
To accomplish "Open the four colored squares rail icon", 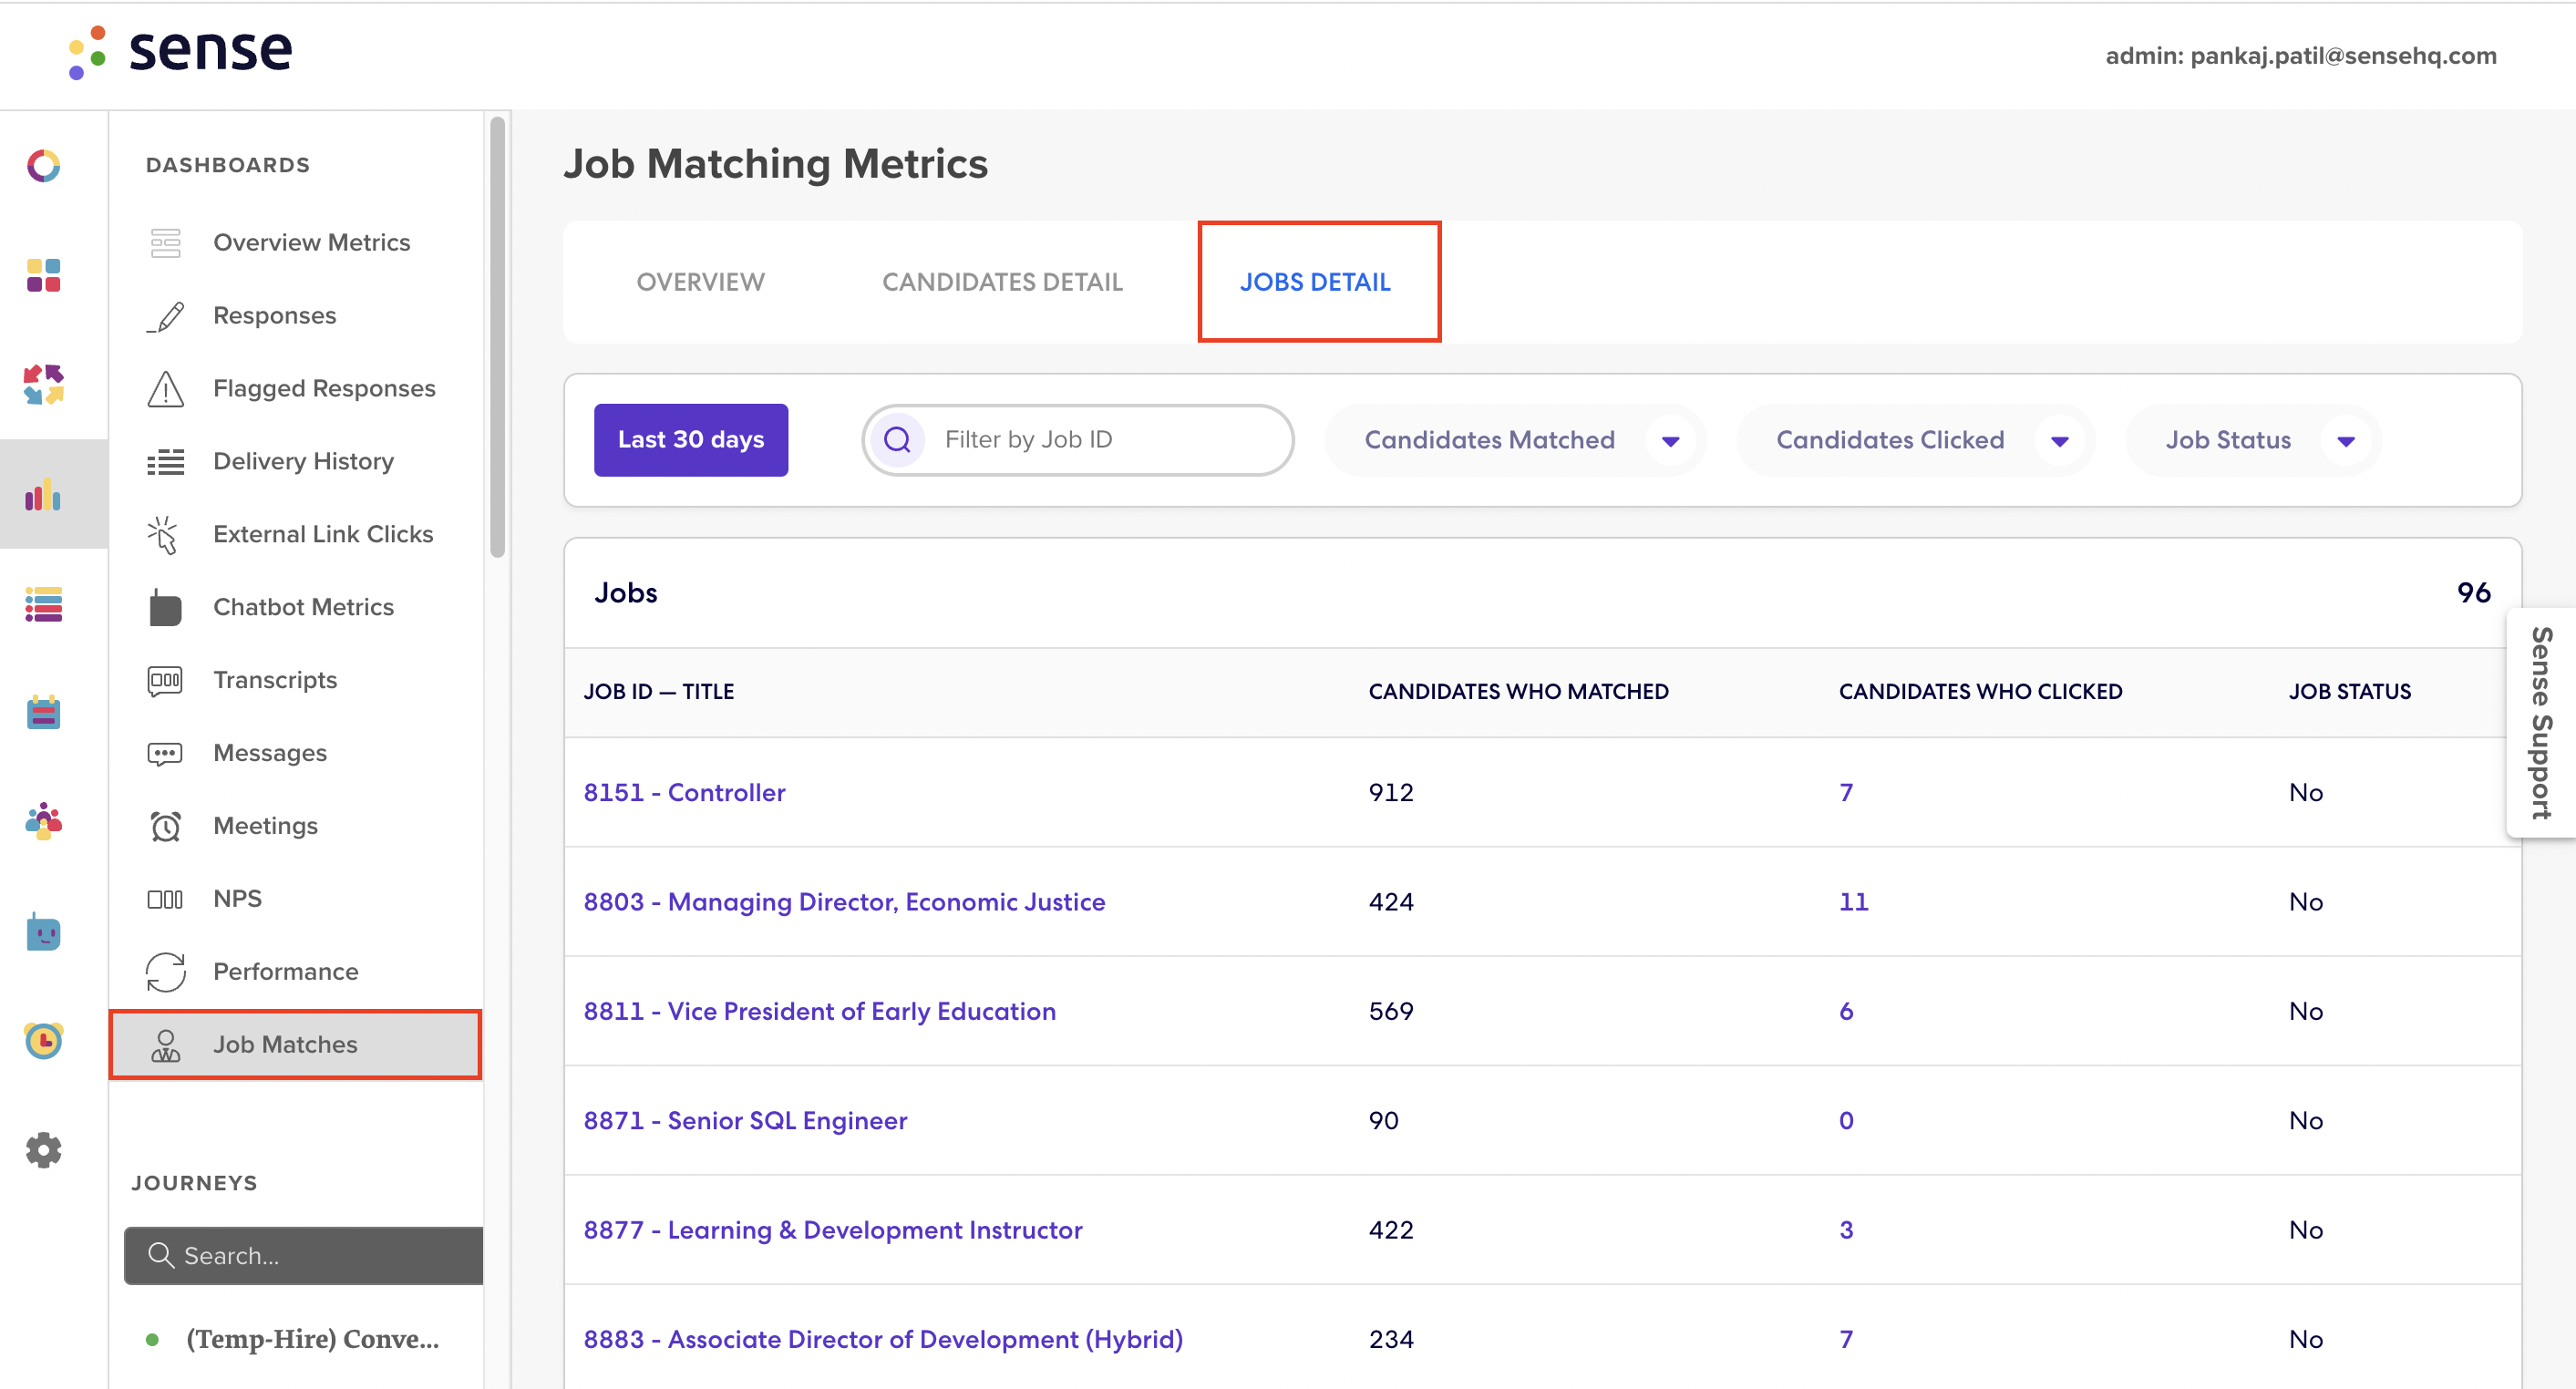I will 43,275.
